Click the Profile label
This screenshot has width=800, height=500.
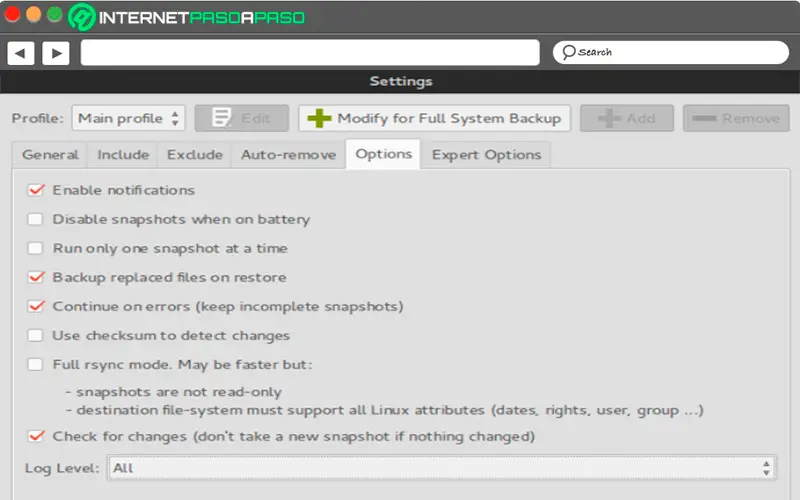[x=37, y=118]
